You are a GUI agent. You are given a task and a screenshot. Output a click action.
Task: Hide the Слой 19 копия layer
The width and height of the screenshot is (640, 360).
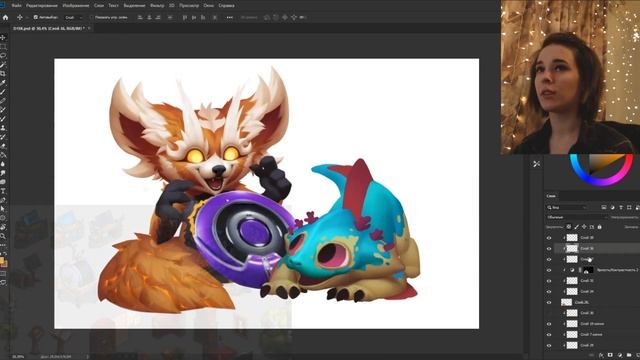(549, 324)
